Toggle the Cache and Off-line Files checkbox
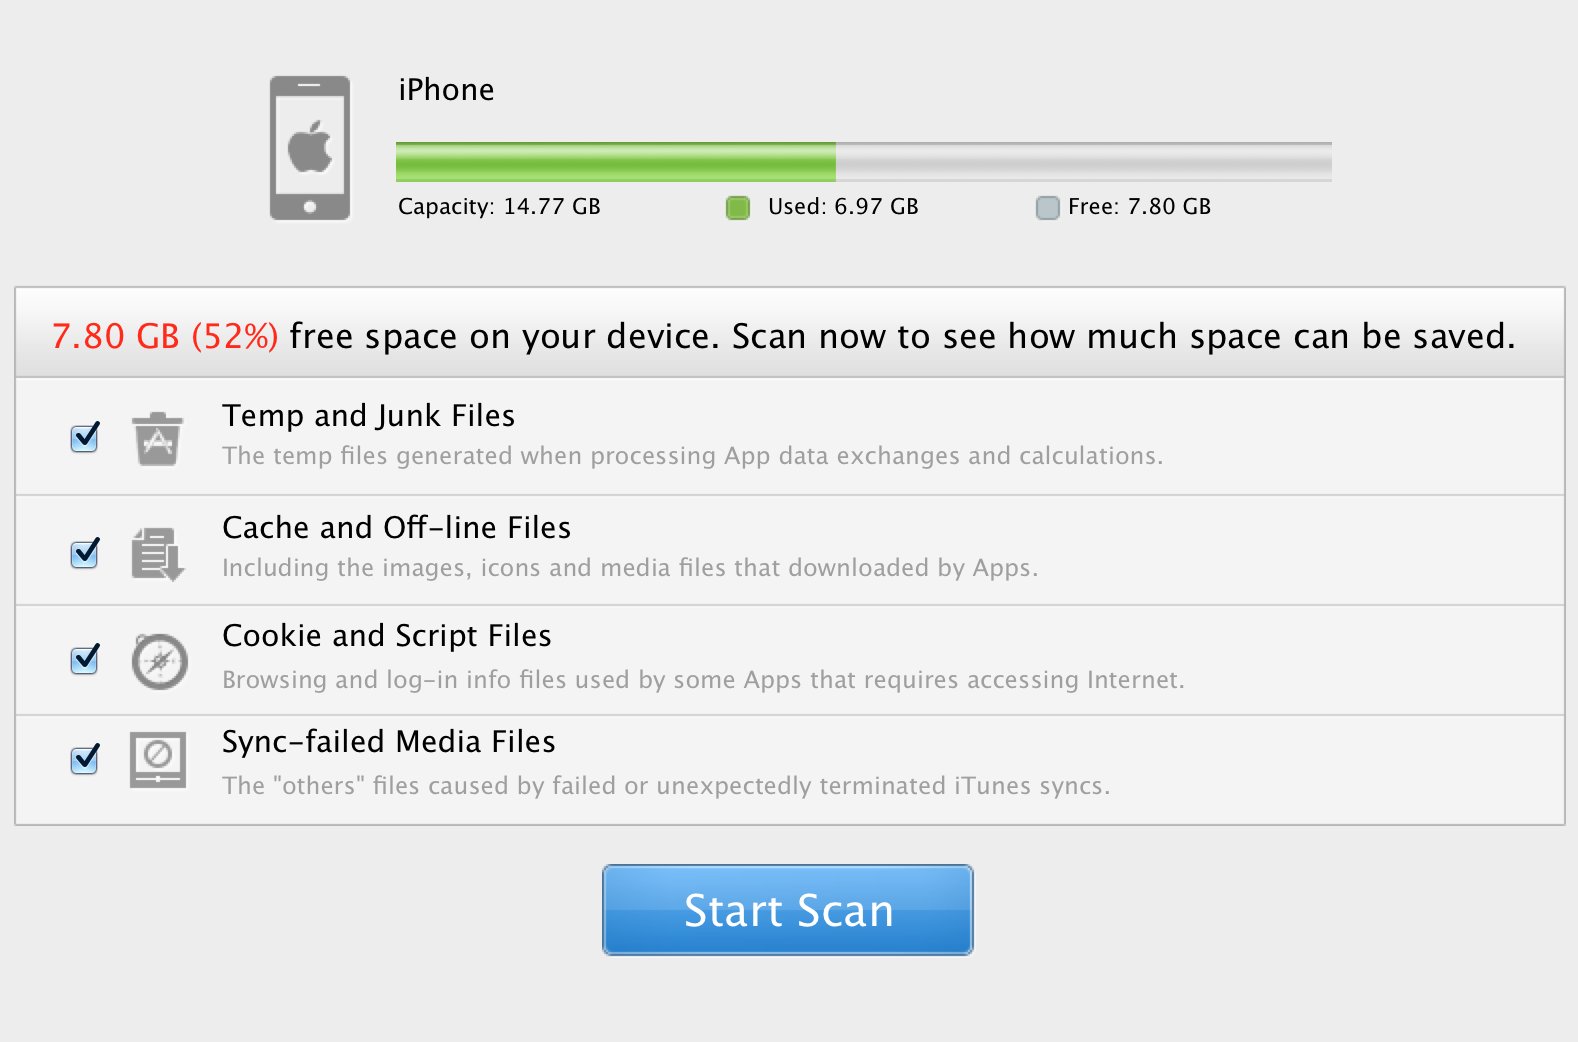Image resolution: width=1578 pixels, height=1042 pixels. click(85, 552)
